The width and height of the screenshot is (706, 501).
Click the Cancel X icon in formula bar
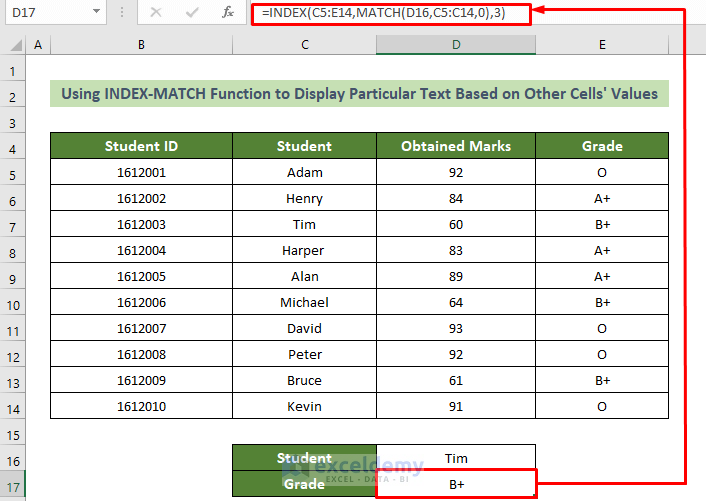(157, 12)
